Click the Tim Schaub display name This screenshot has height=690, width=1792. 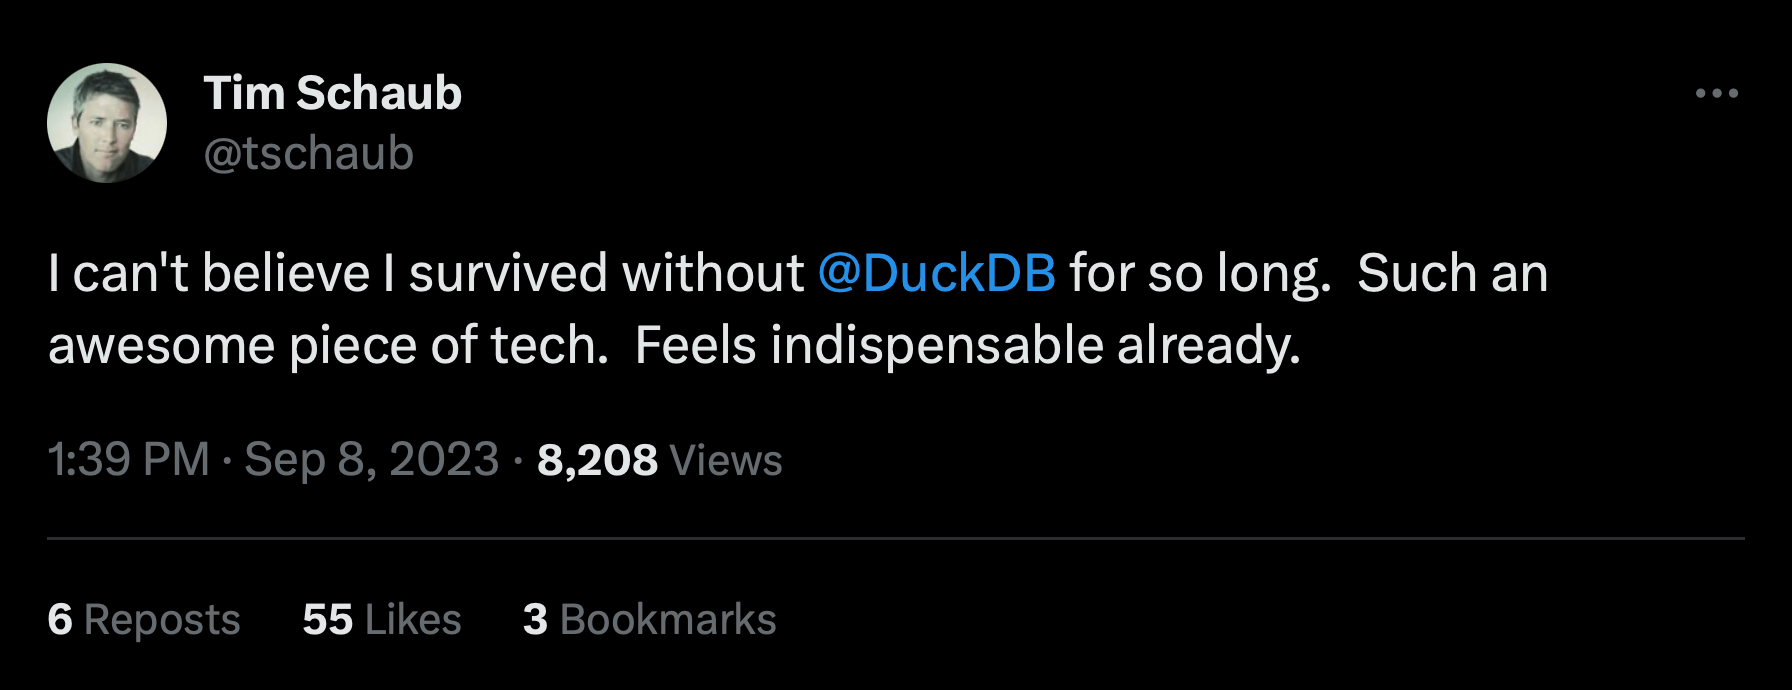point(334,92)
